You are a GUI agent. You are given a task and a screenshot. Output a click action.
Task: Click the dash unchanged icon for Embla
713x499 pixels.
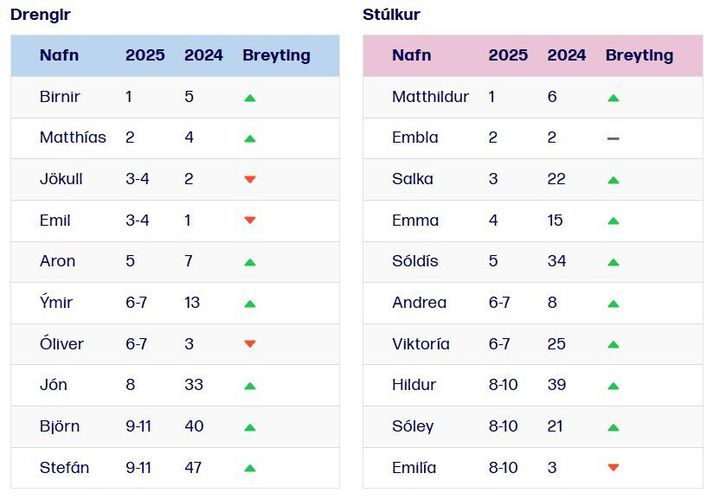point(613,139)
